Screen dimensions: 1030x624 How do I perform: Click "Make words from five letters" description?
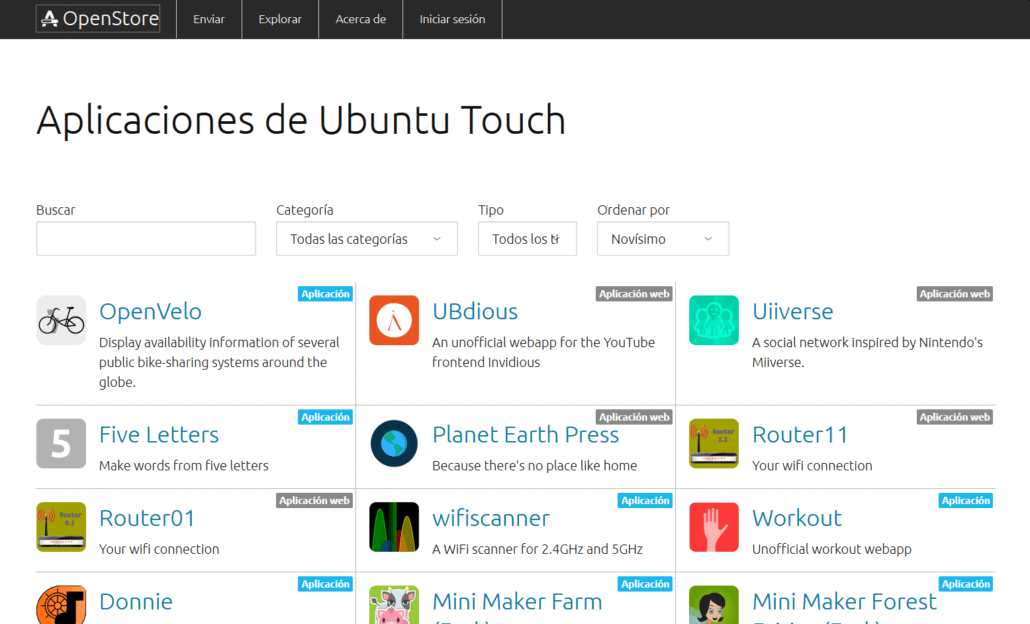184,466
